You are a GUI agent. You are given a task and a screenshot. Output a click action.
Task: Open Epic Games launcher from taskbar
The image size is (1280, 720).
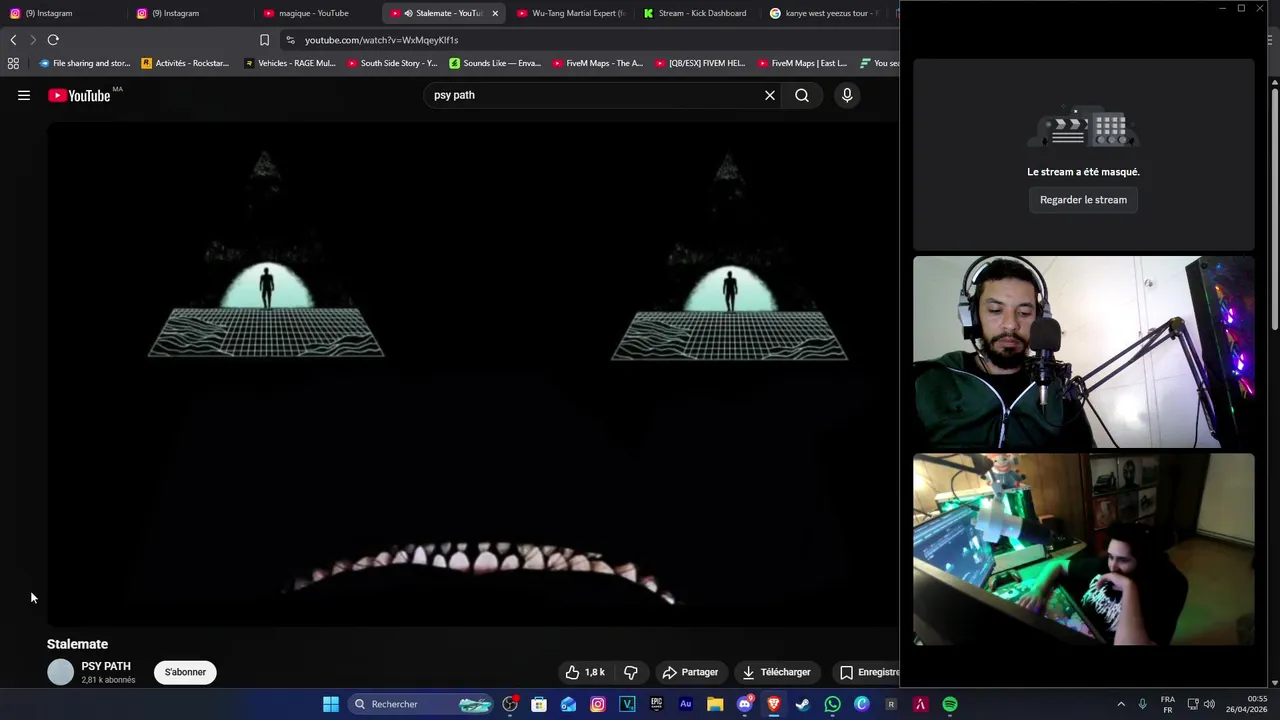click(x=656, y=704)
